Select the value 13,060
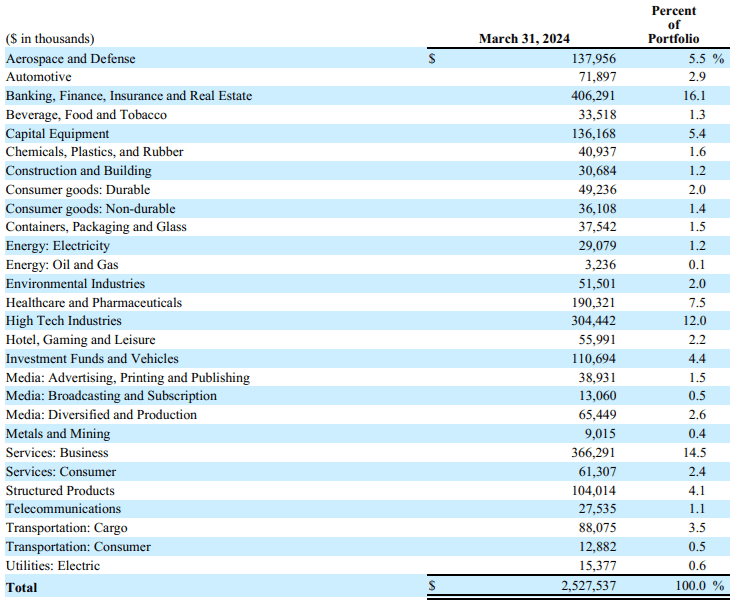 (x=597, y=396)
